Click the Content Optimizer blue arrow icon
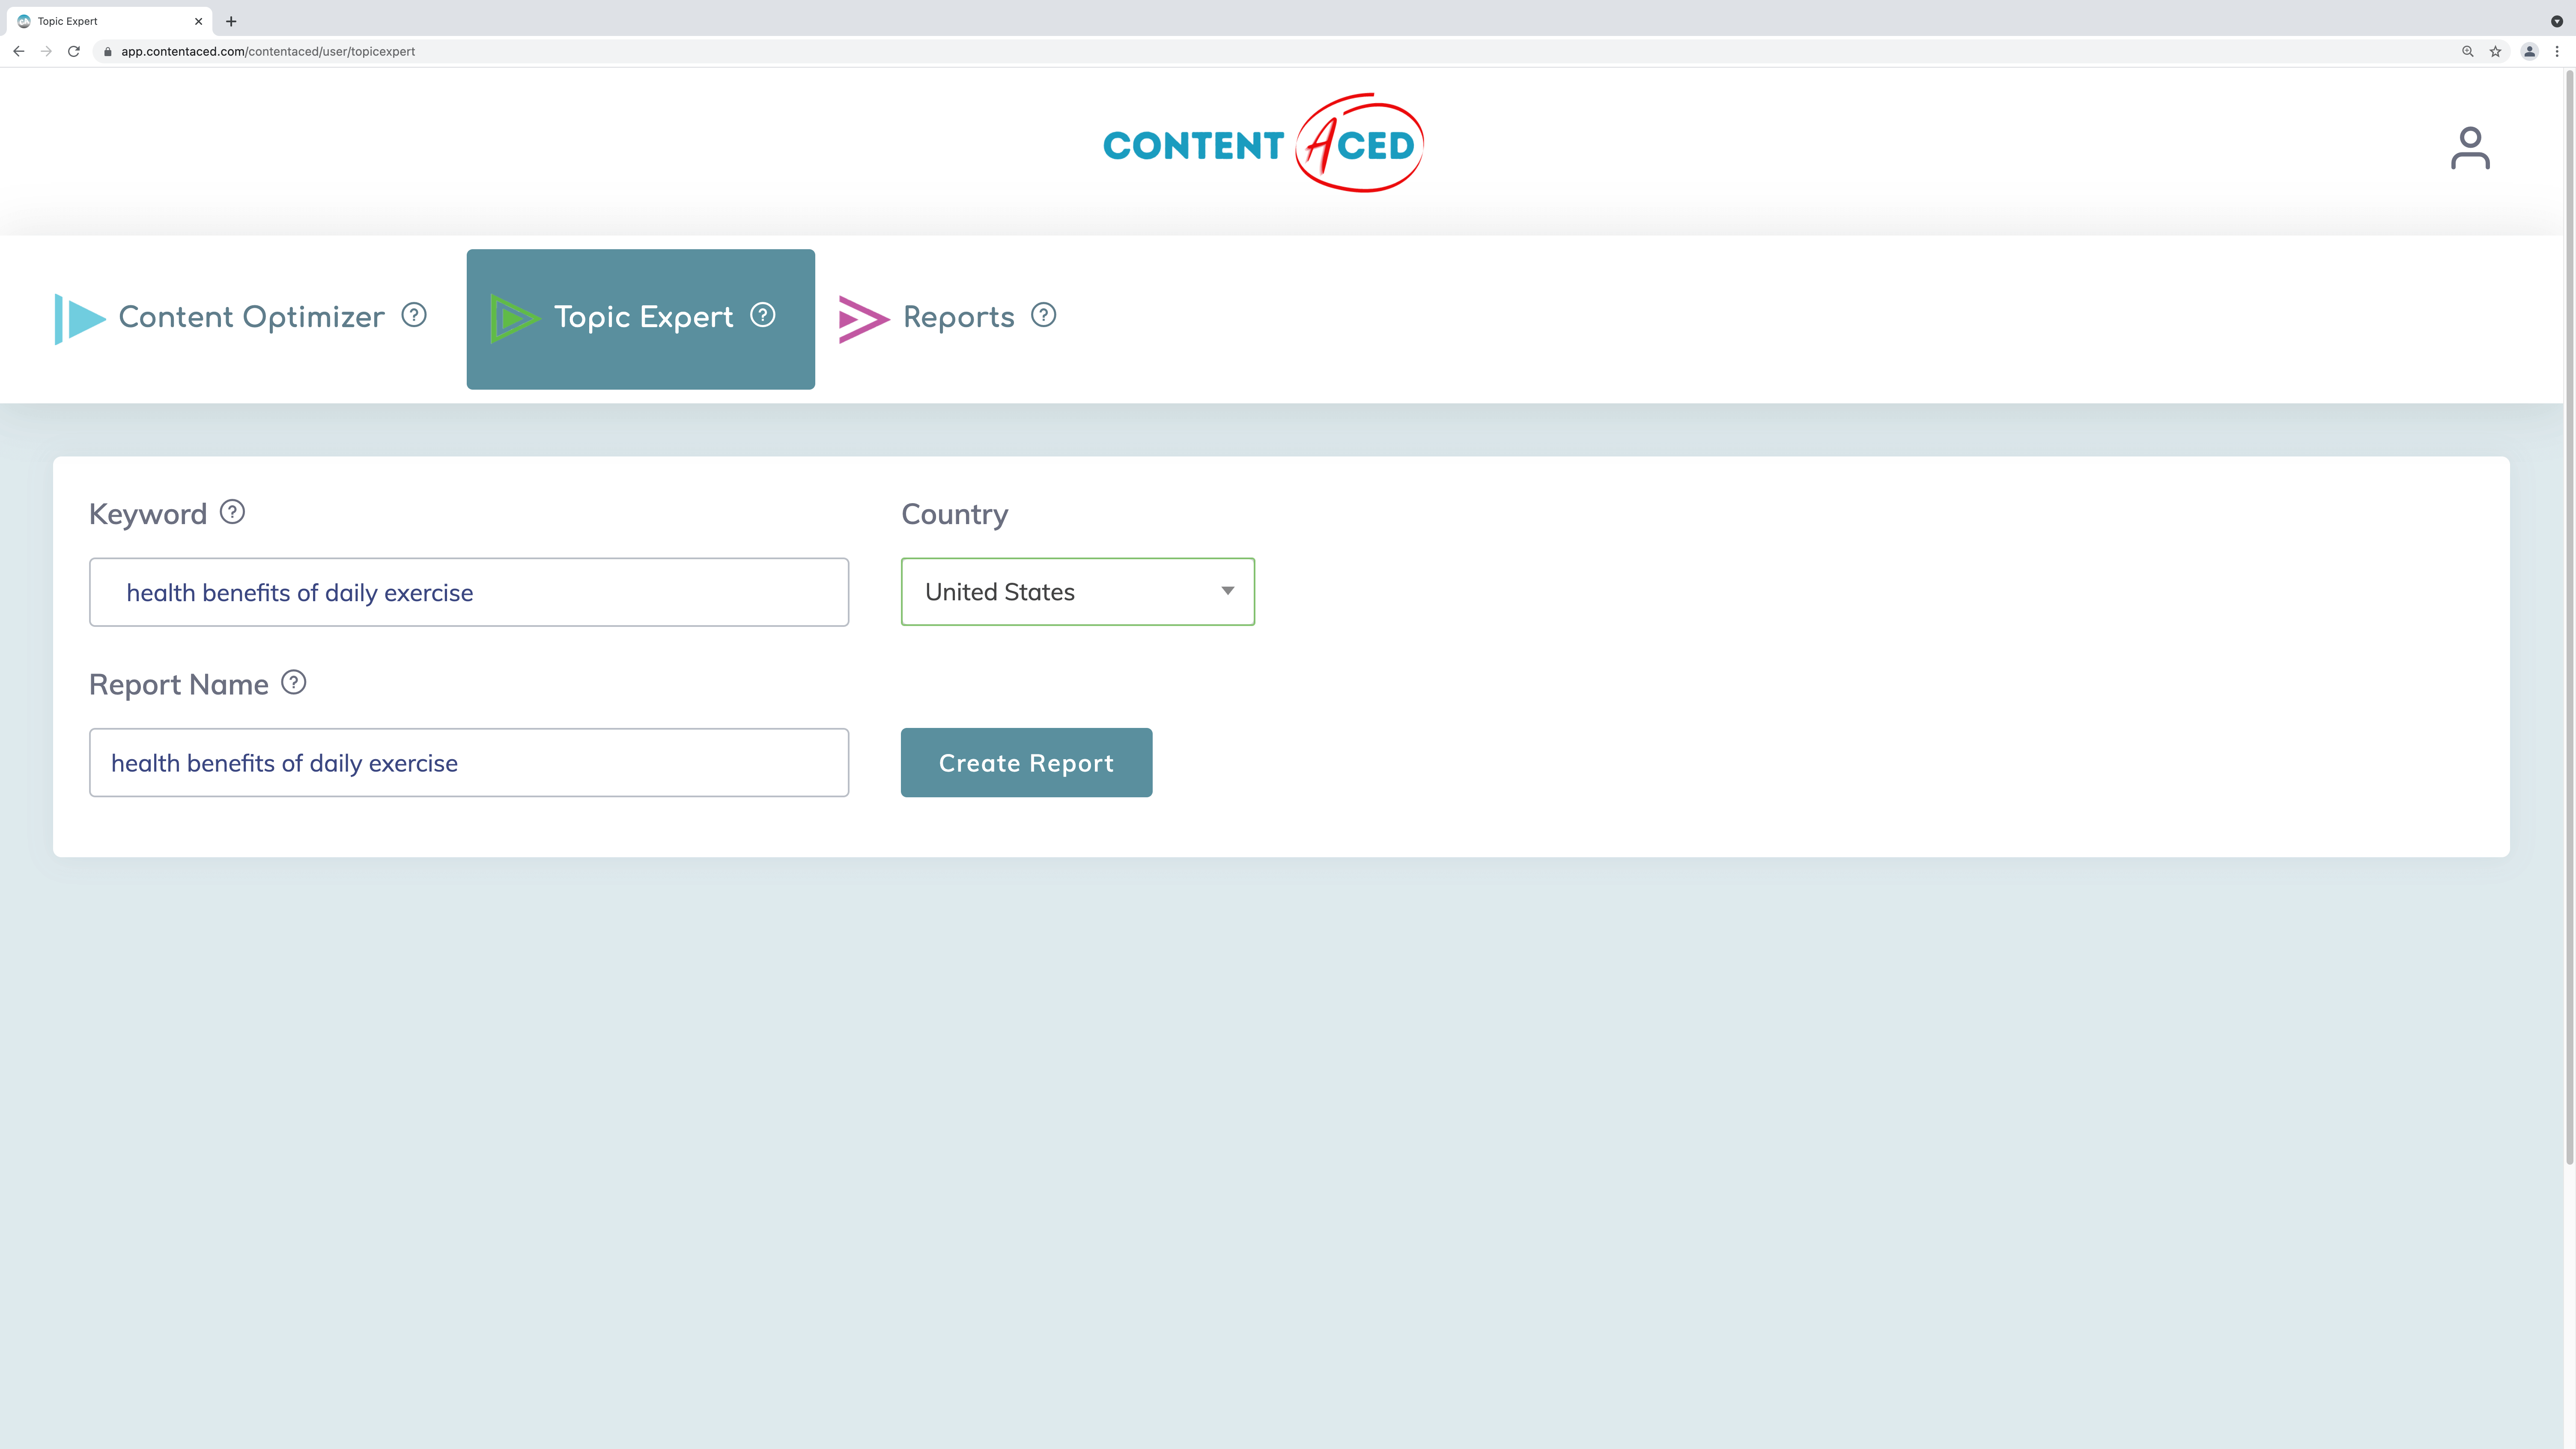 tap(80, 319)
